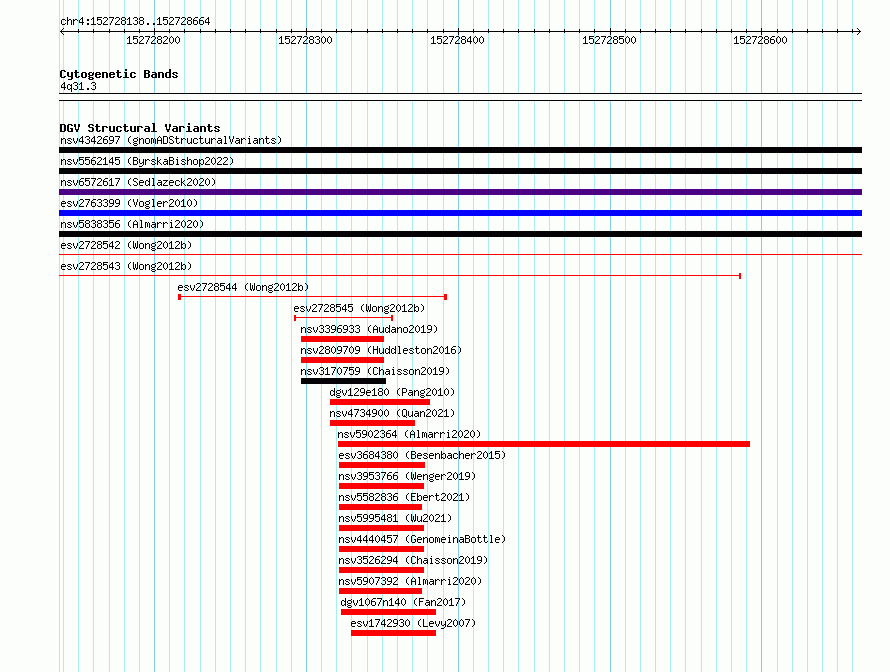Click the nsv4440457 GenomeinaBottle label
This screenshot has height=672, width=890.
click(x=422, y=539)
